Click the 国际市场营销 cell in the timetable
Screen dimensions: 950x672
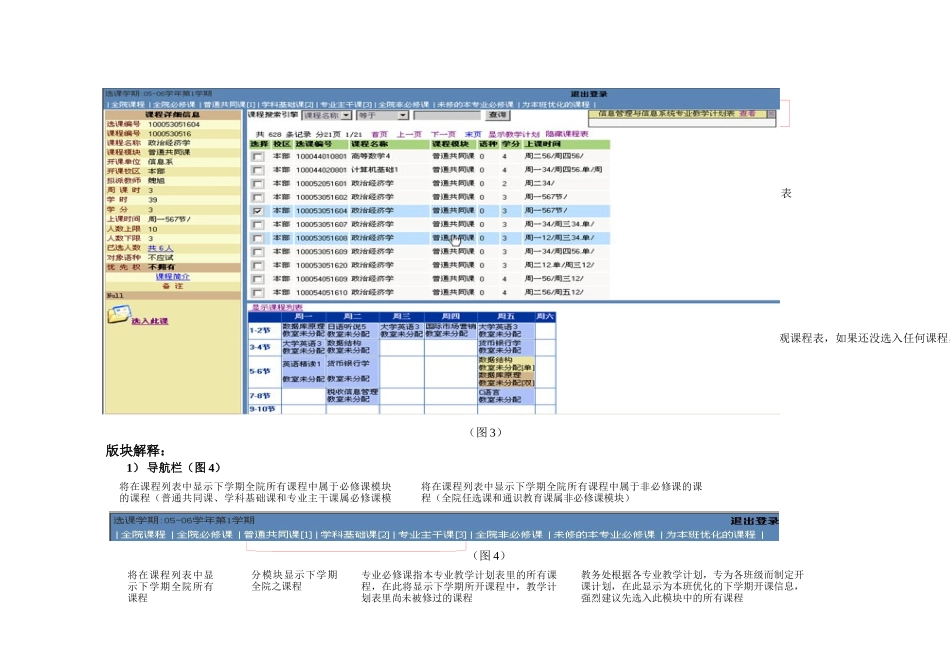451,330
